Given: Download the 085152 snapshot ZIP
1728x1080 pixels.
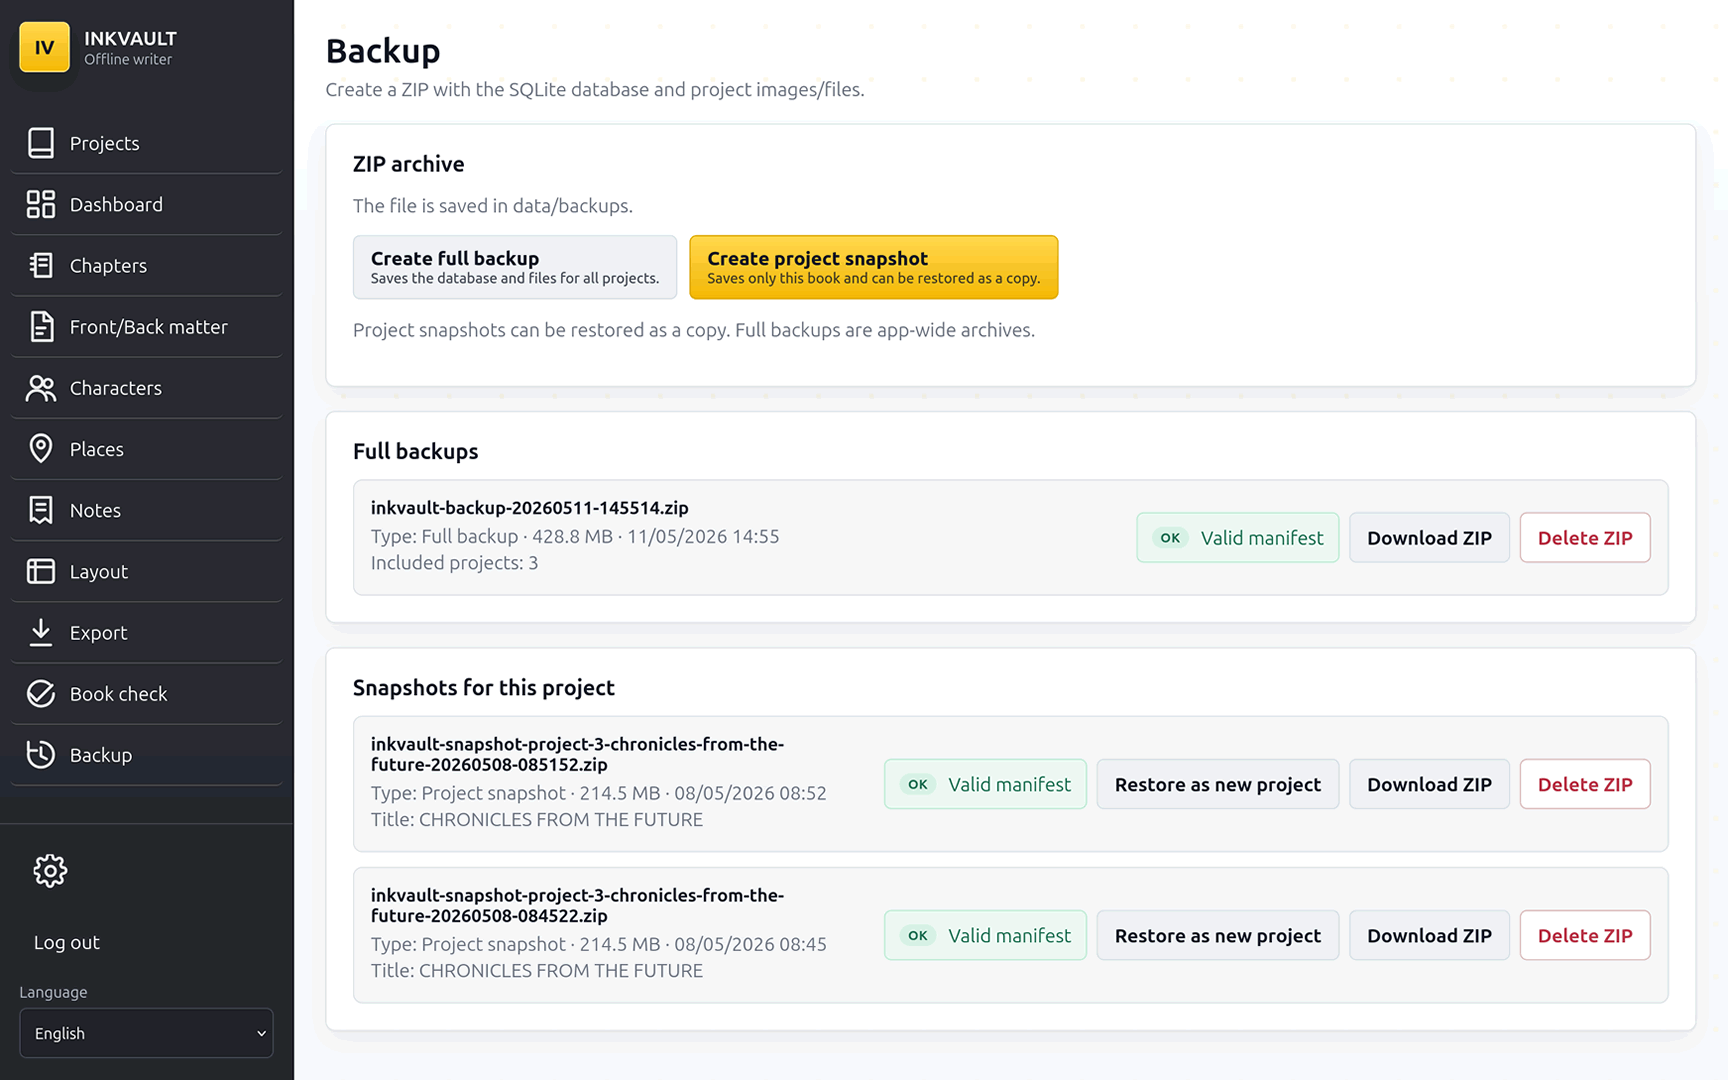Looking at the screenshot, I should (1429, 784).
